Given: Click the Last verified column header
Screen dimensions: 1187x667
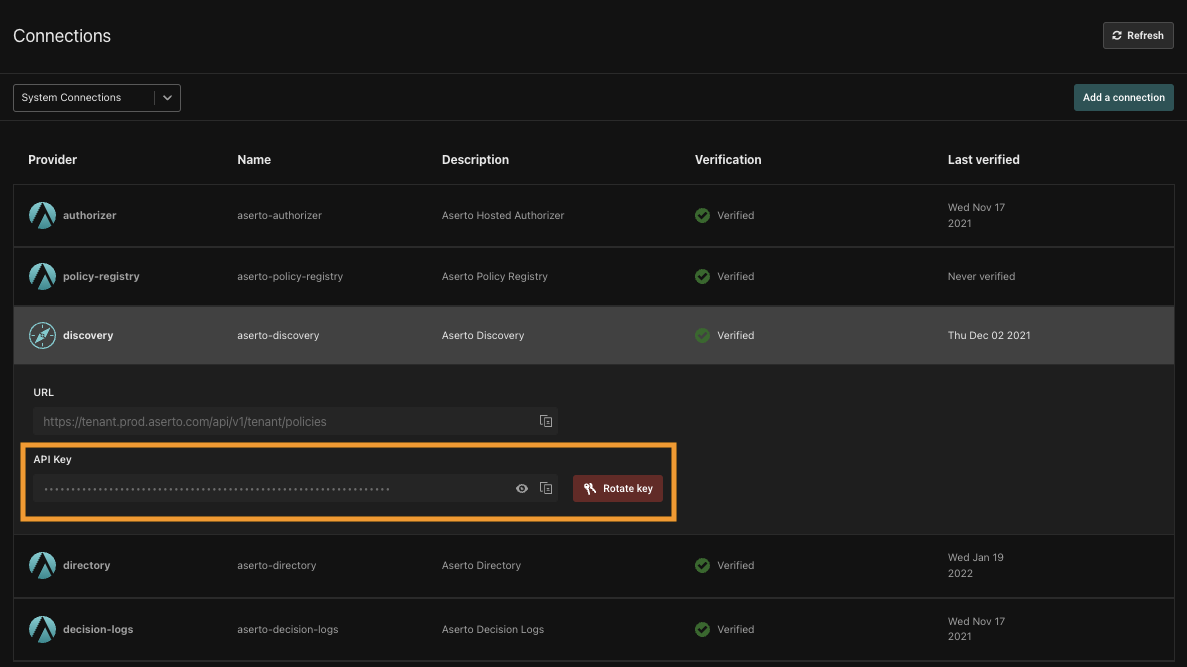Looking at the screenshot, I should coord(983,160).
